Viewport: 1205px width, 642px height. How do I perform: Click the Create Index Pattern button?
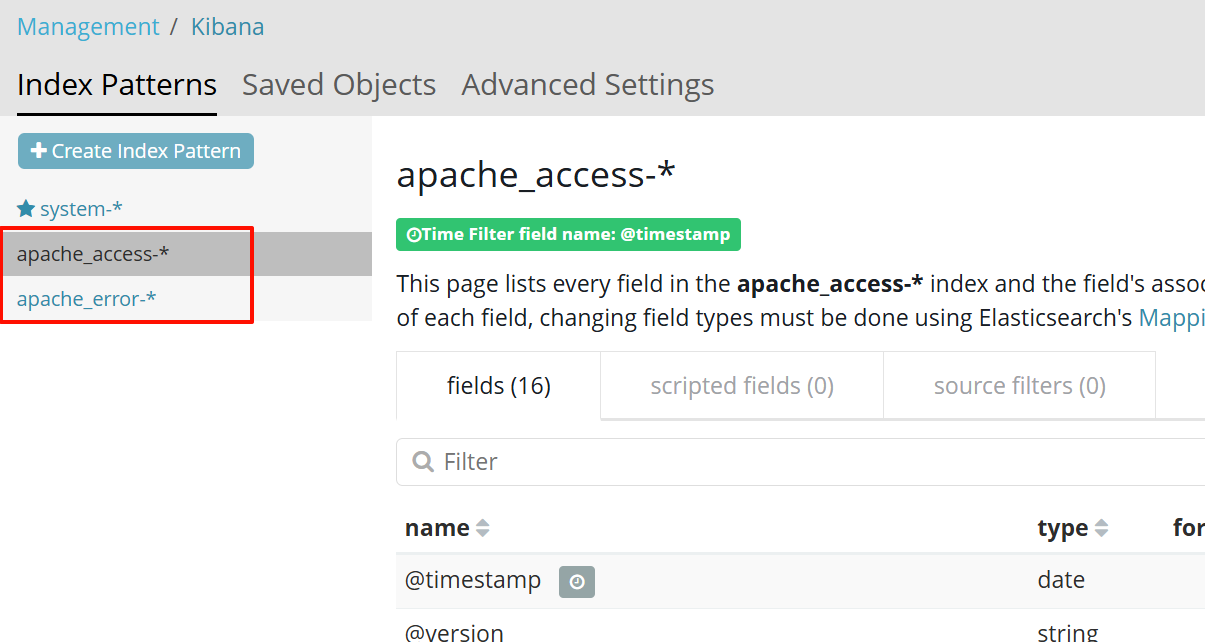click(x=136, y=151)
